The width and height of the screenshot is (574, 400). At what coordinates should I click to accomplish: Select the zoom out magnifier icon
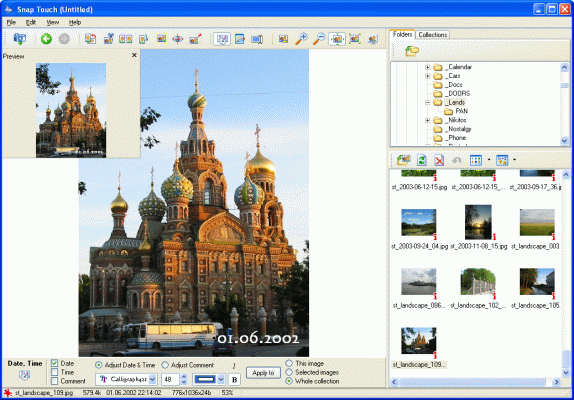[x=319, y=38]
